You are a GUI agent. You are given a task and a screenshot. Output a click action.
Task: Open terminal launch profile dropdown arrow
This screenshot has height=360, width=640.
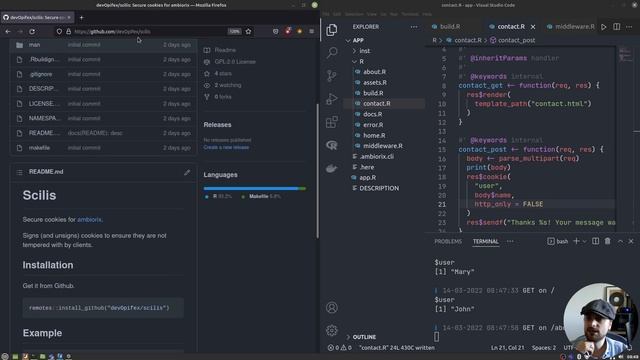pos(584,241)
